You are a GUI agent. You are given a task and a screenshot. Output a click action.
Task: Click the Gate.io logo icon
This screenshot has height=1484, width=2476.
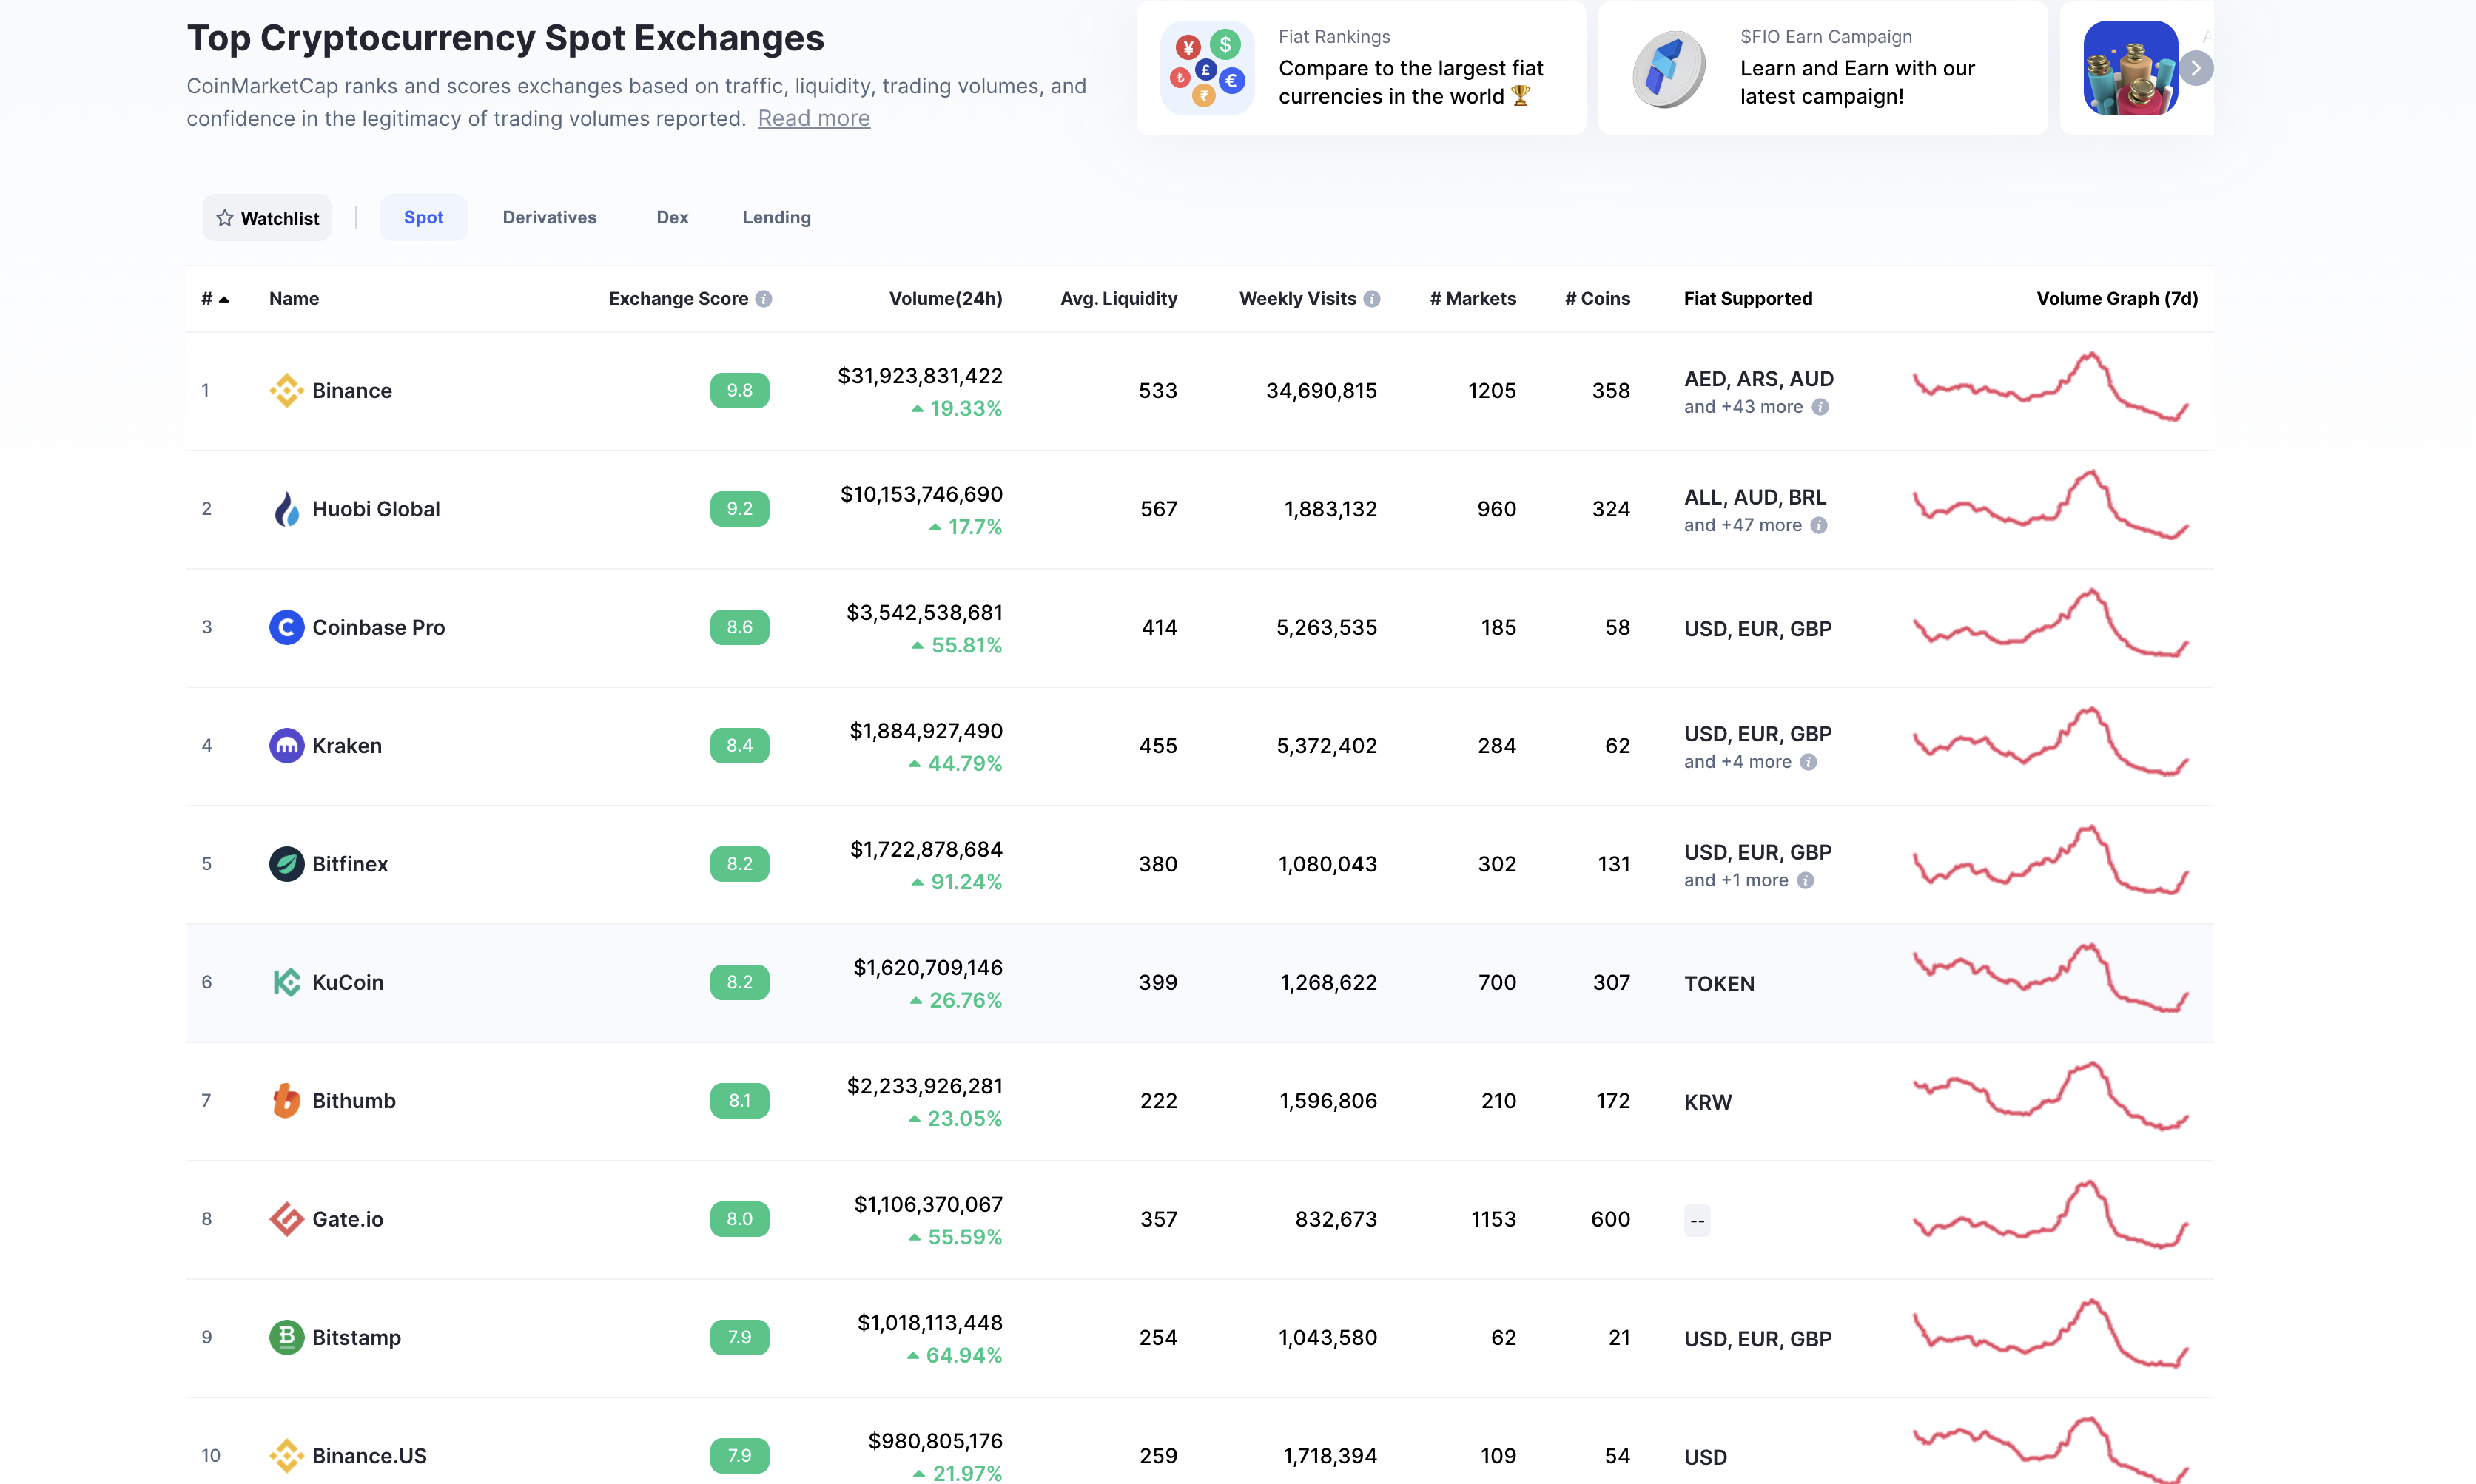286,1219
